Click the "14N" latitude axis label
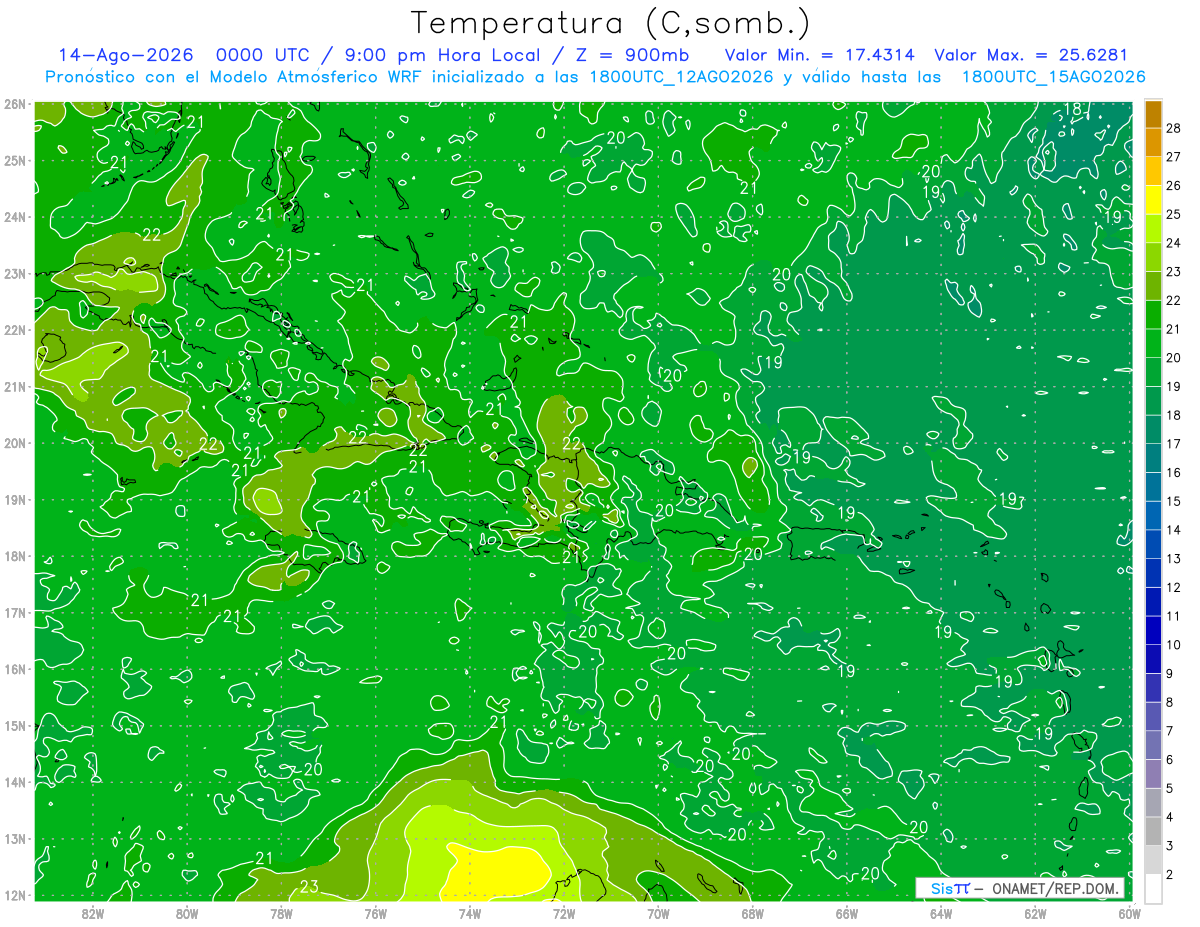 (14, 782)
